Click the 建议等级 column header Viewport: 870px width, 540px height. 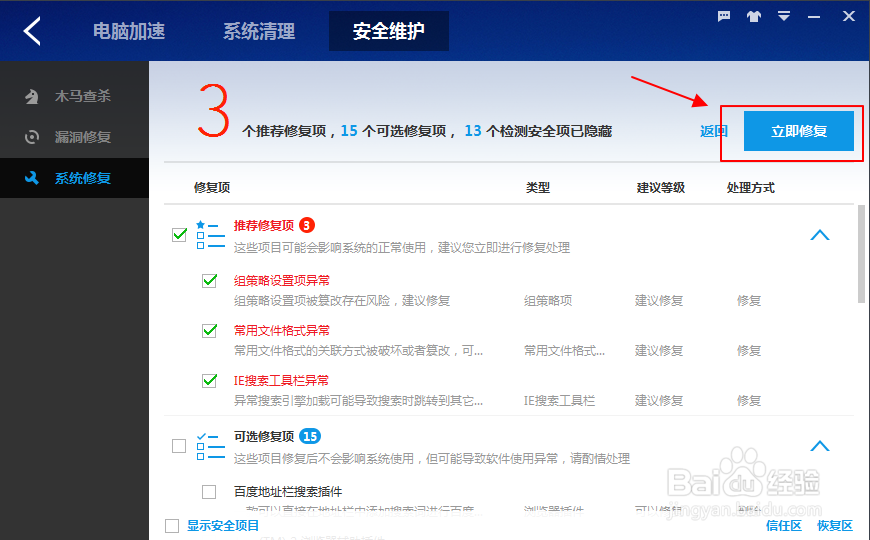661,188
